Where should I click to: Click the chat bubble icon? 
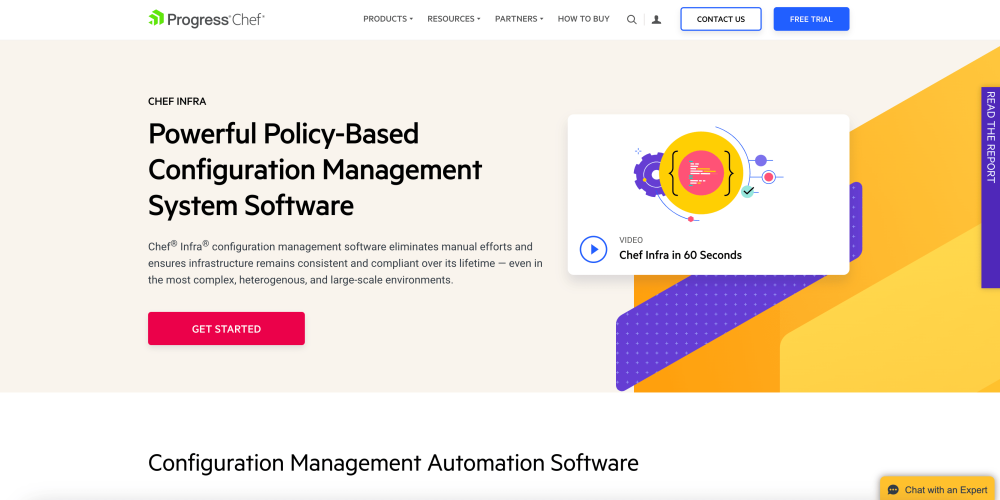click(893, 490)
